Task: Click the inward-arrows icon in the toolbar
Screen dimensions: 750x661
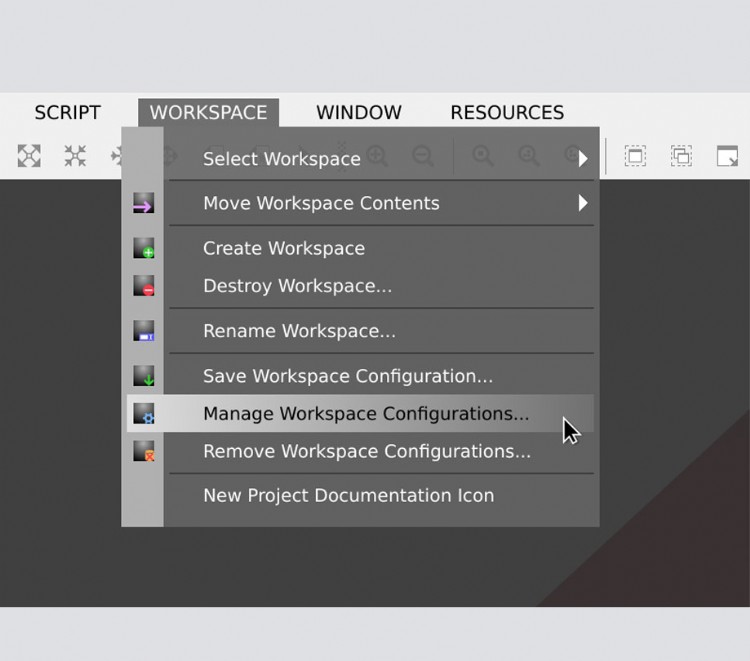Action: pyautogui.click(x=75, y=155)
